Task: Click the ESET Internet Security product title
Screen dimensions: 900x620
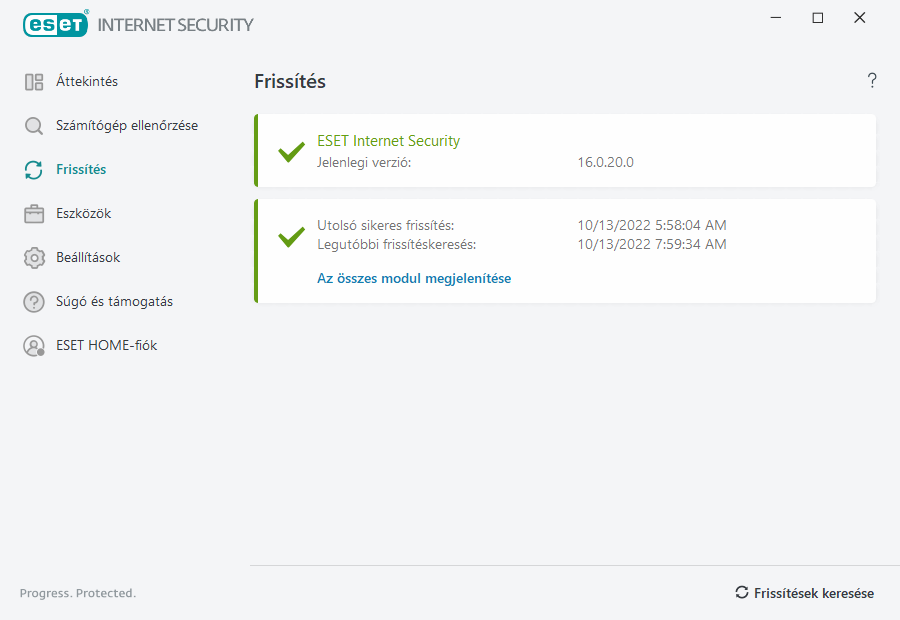Action: 388,141
